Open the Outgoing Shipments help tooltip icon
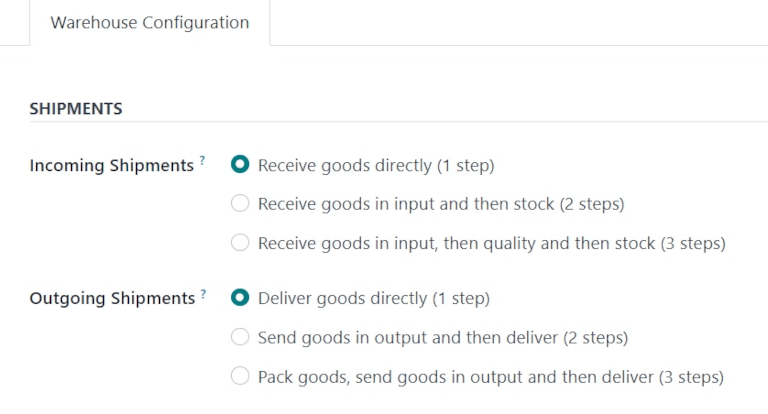The image size is (768, 414). point(203,293)
